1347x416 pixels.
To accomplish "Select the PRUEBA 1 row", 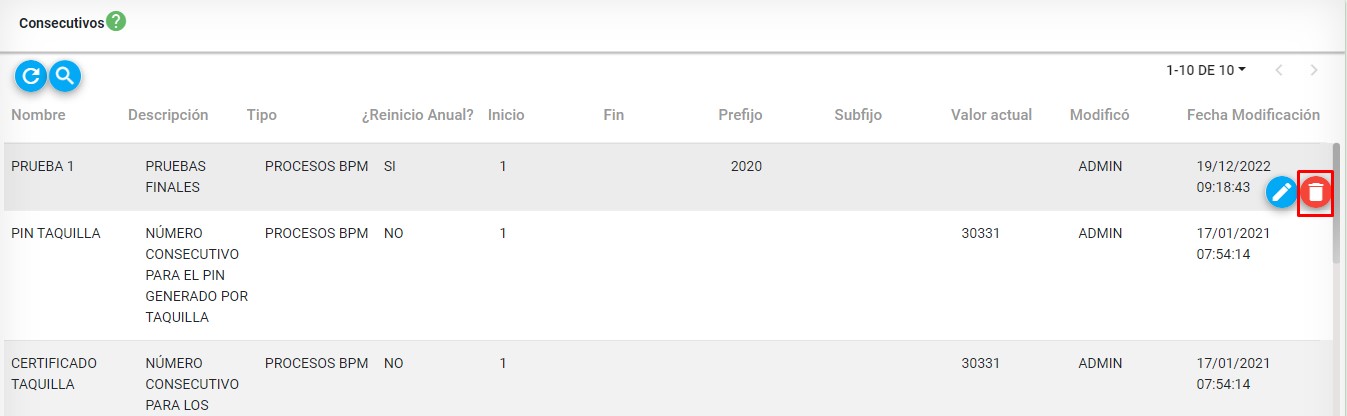I will click(x=42, y=167).
